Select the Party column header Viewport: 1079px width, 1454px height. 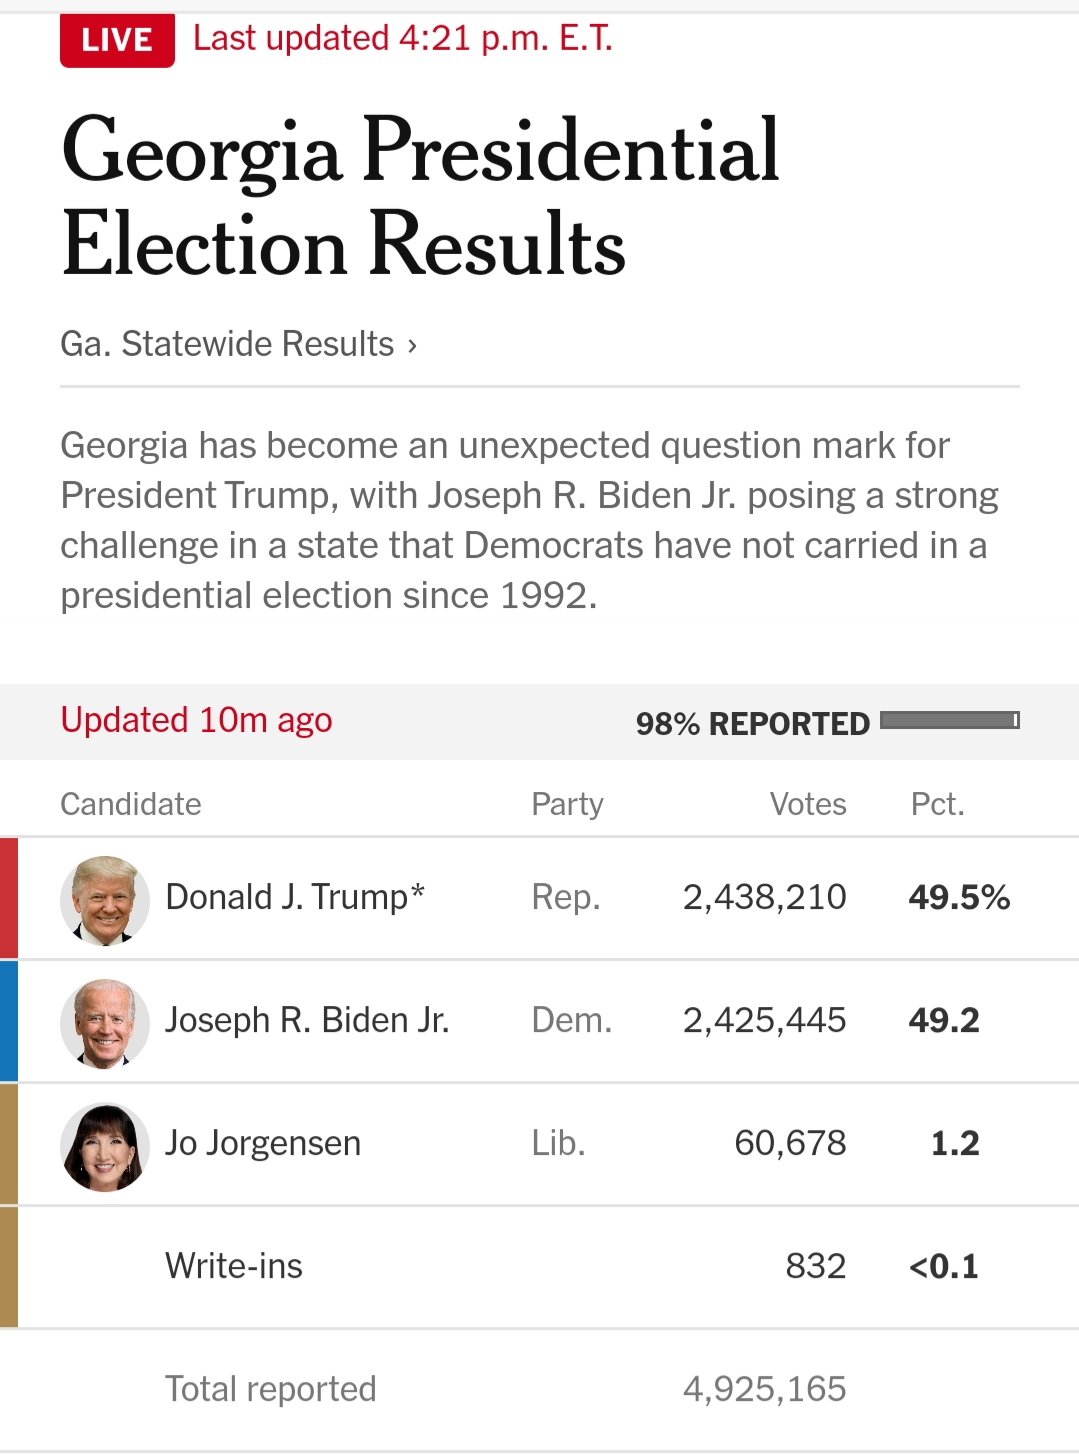click(x=567, y=804)
